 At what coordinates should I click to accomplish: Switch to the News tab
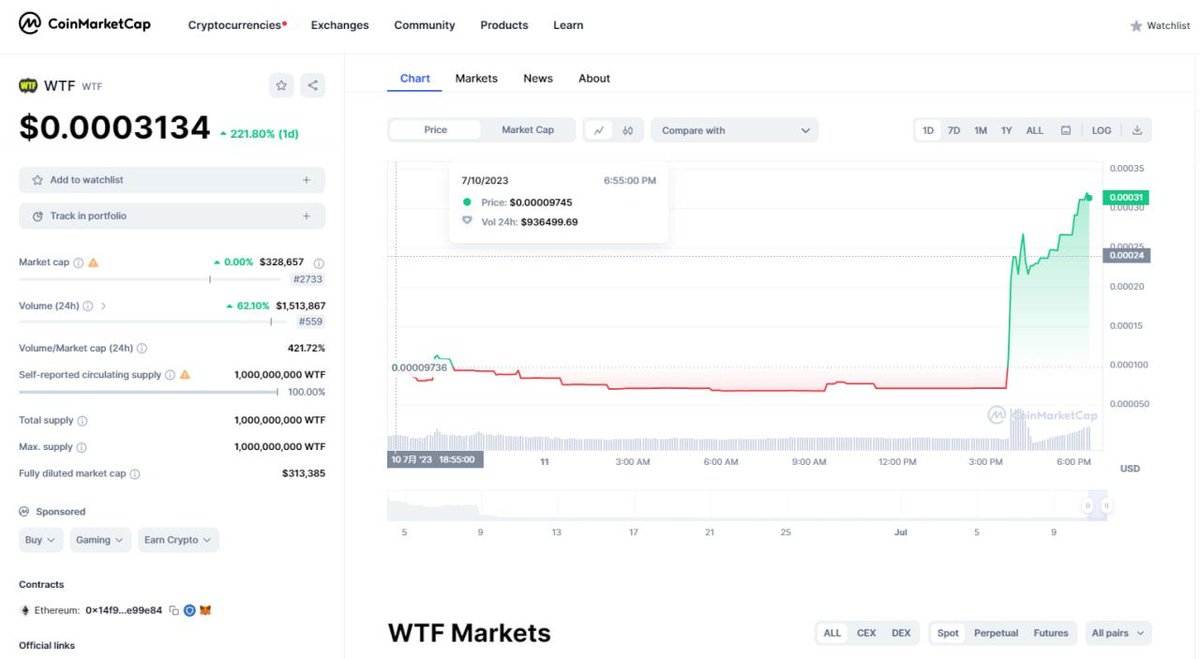538,78
